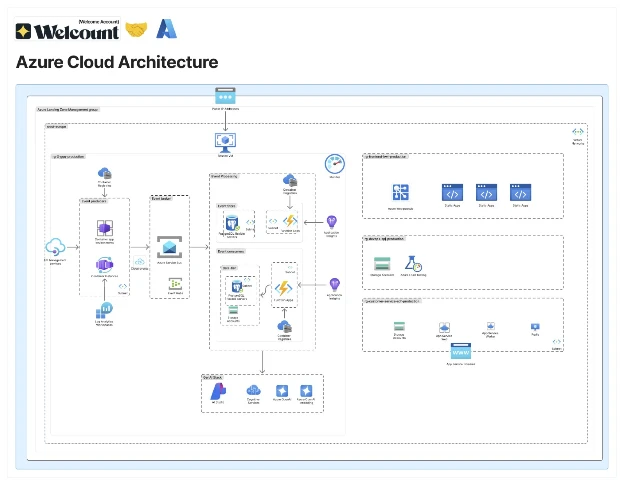Select Container Registry icon above Event producers
Screen dimensions: 624x485
(105, 173)
